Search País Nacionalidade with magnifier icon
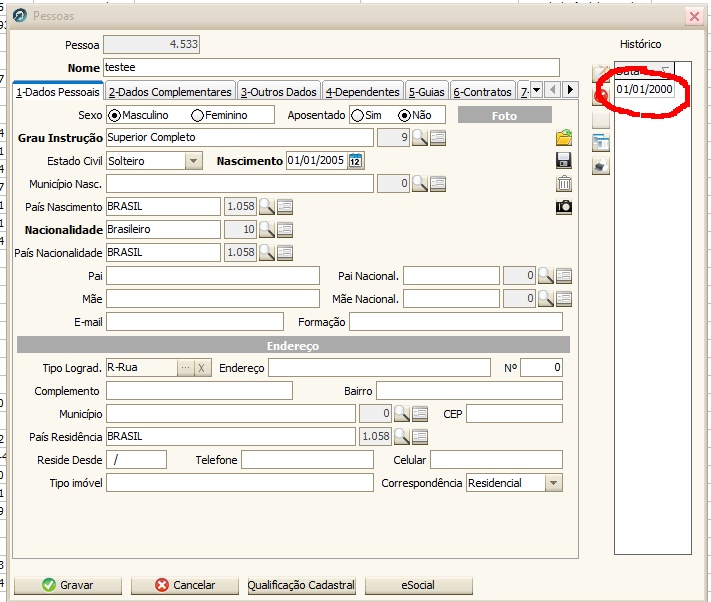The height and width of the screenshot is (602, 711). coord(267,252)
